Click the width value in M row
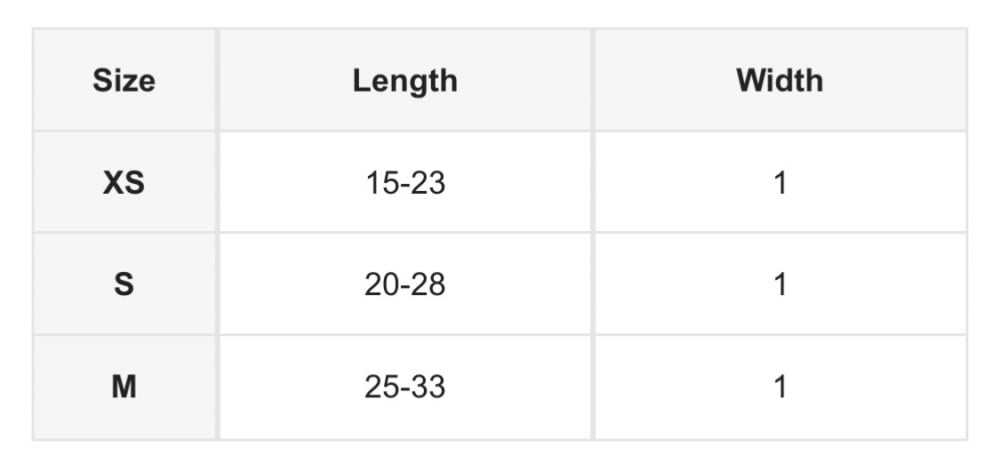Viewport: 1000px width, 463px height. point(780,387)
